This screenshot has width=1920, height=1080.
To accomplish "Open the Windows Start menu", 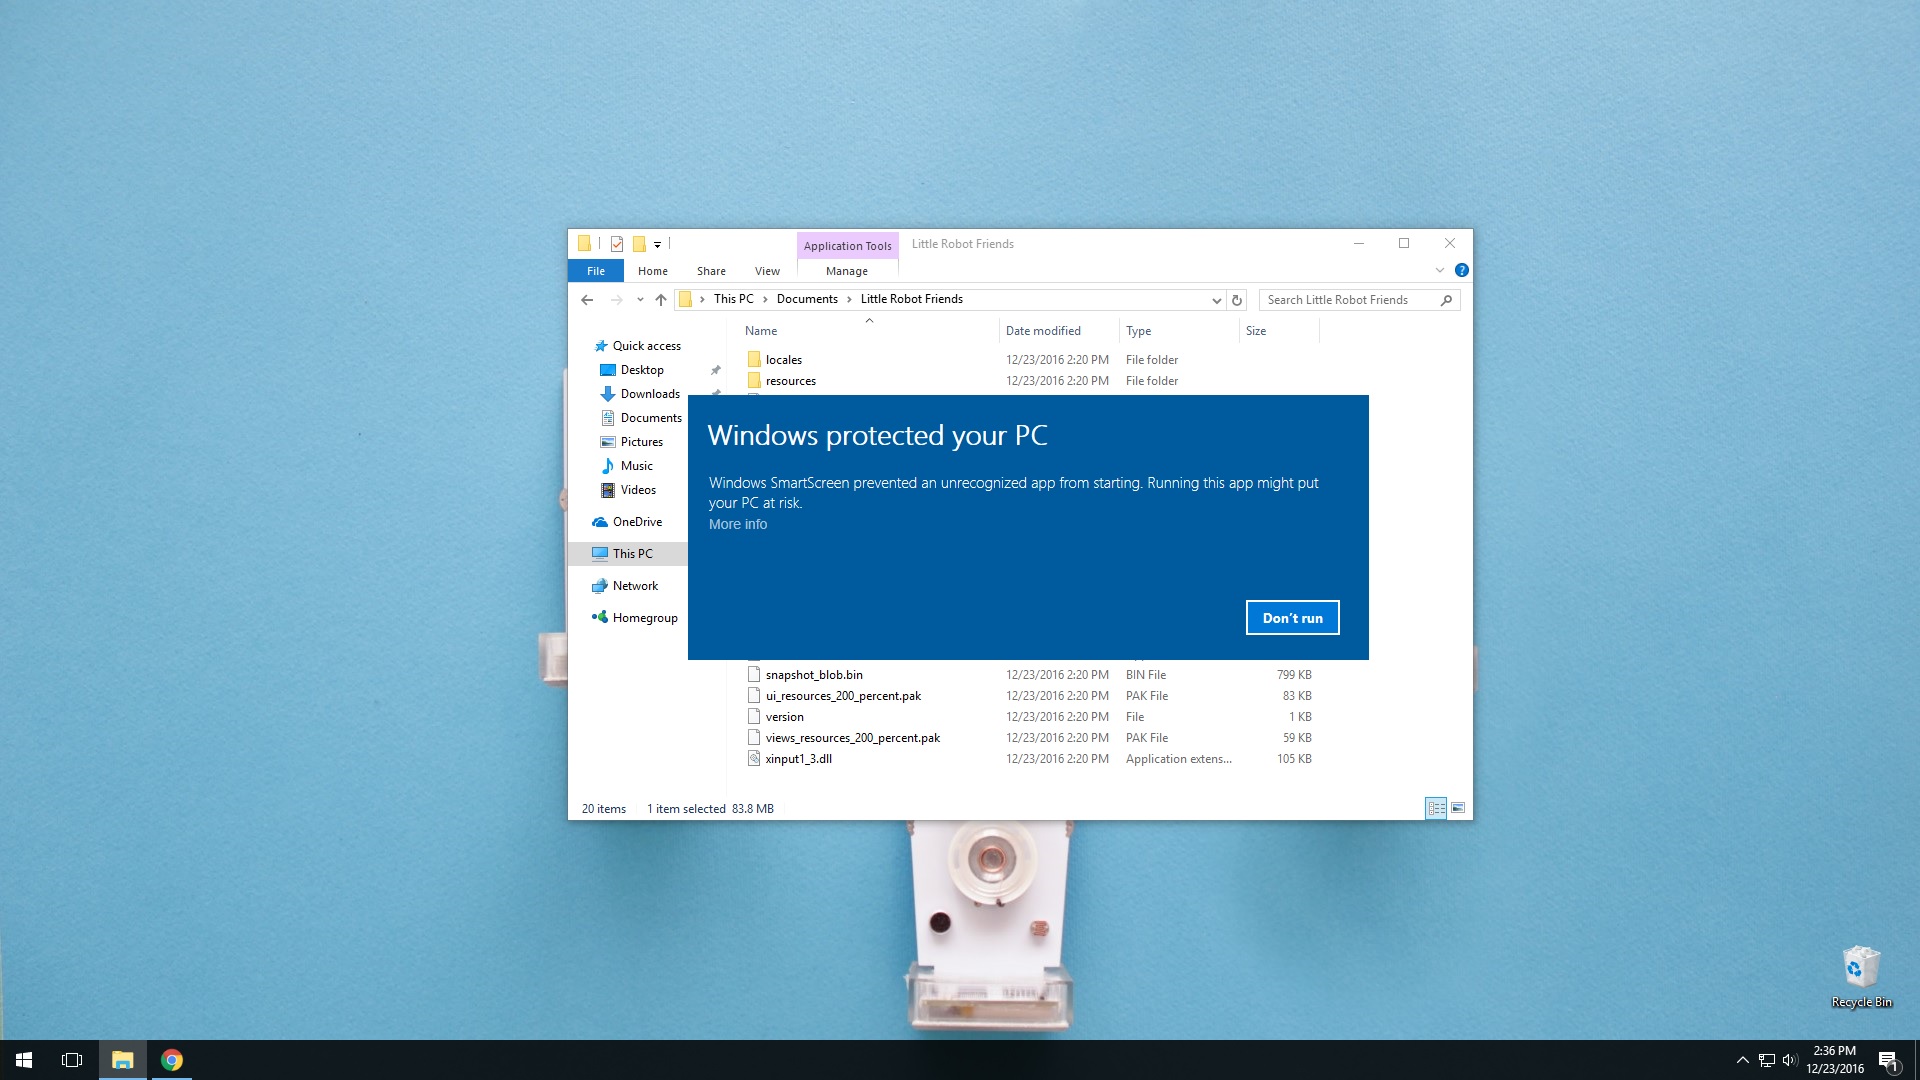I will [24, 1060].
